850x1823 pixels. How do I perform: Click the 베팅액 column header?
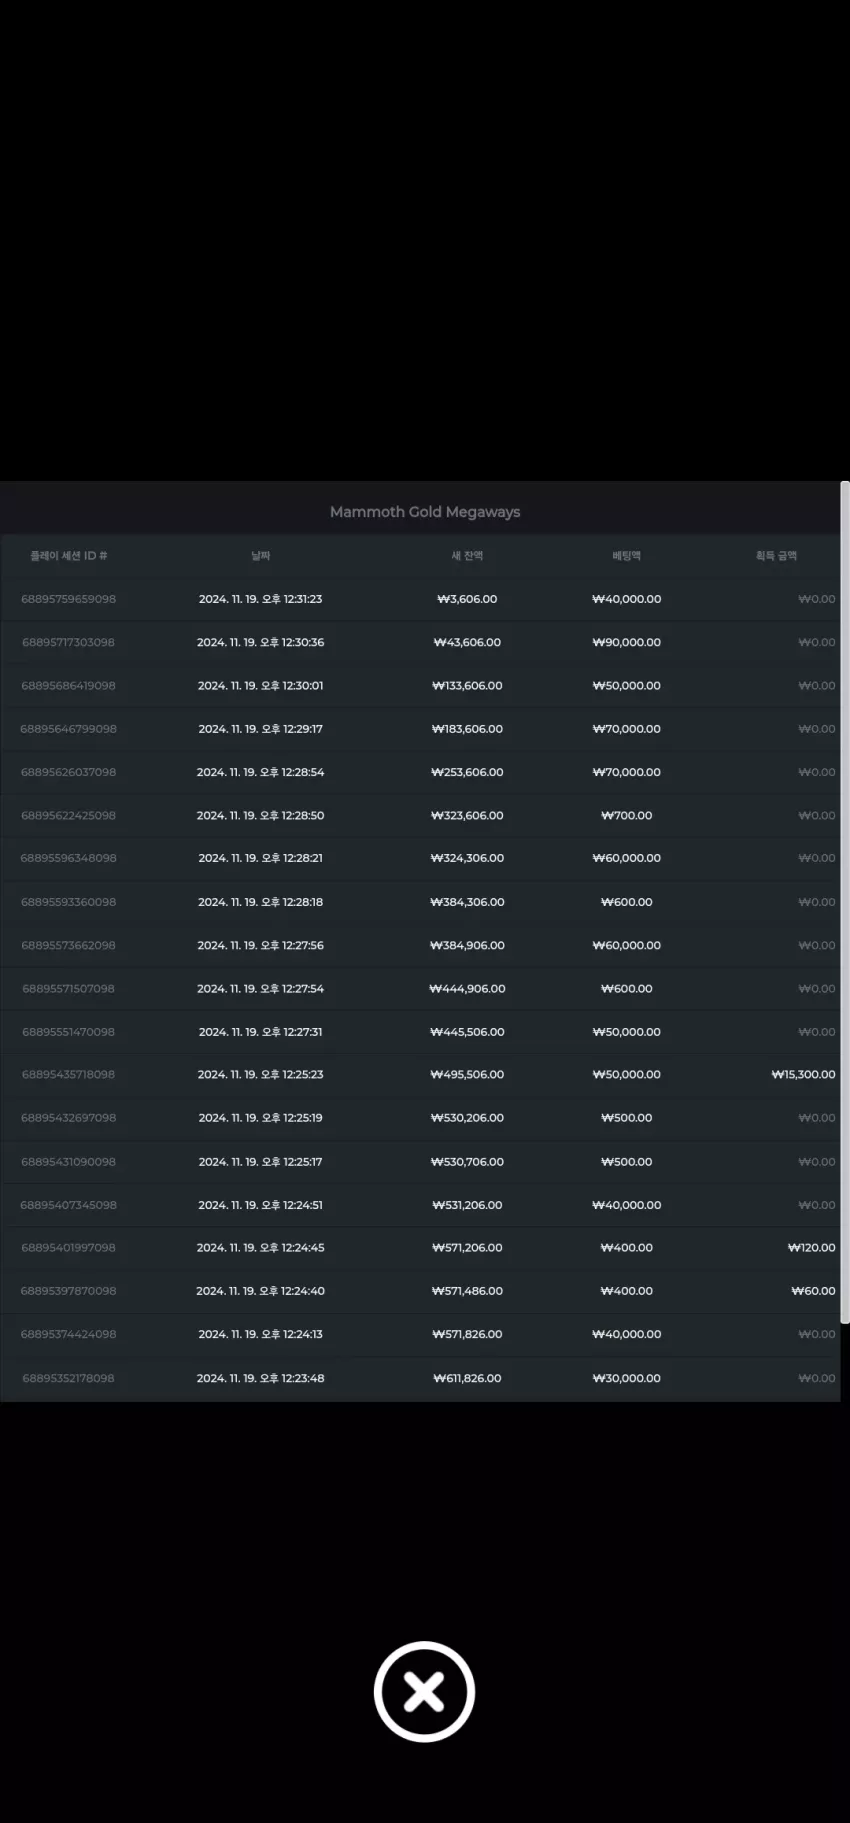click(x=626, y=556)
